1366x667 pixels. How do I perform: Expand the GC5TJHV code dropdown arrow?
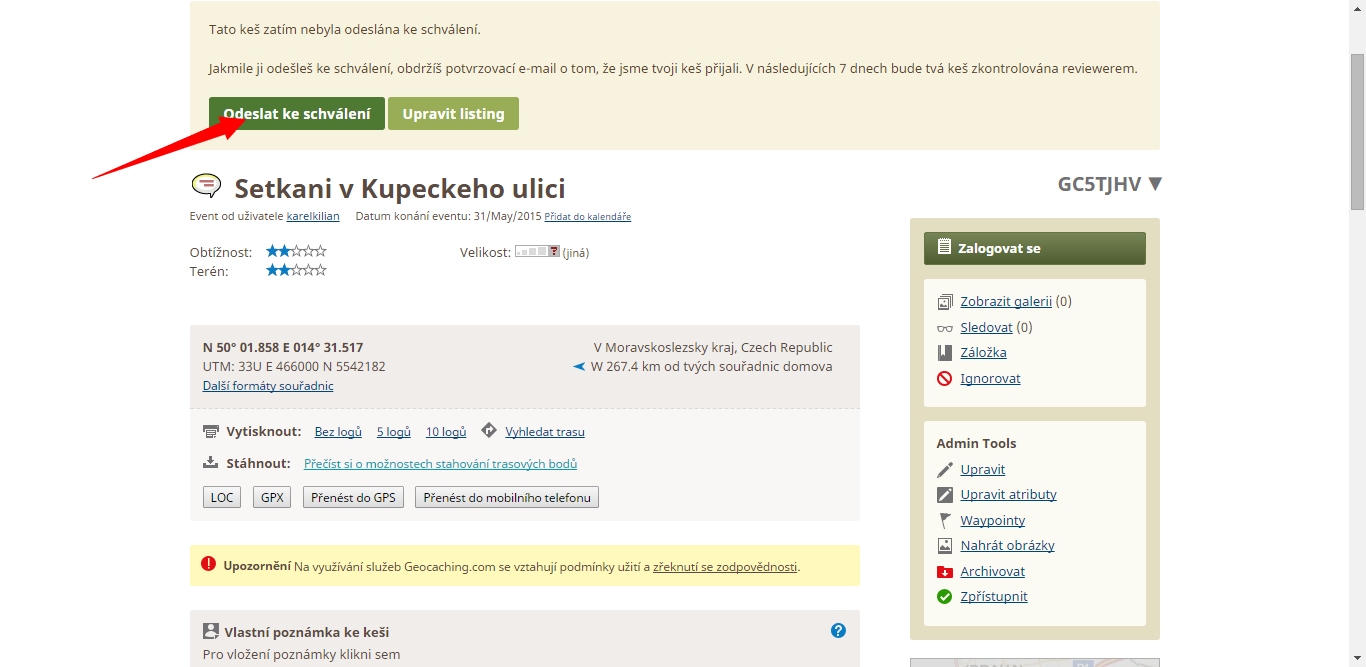pyautogui.click(x=1155, y=184)
